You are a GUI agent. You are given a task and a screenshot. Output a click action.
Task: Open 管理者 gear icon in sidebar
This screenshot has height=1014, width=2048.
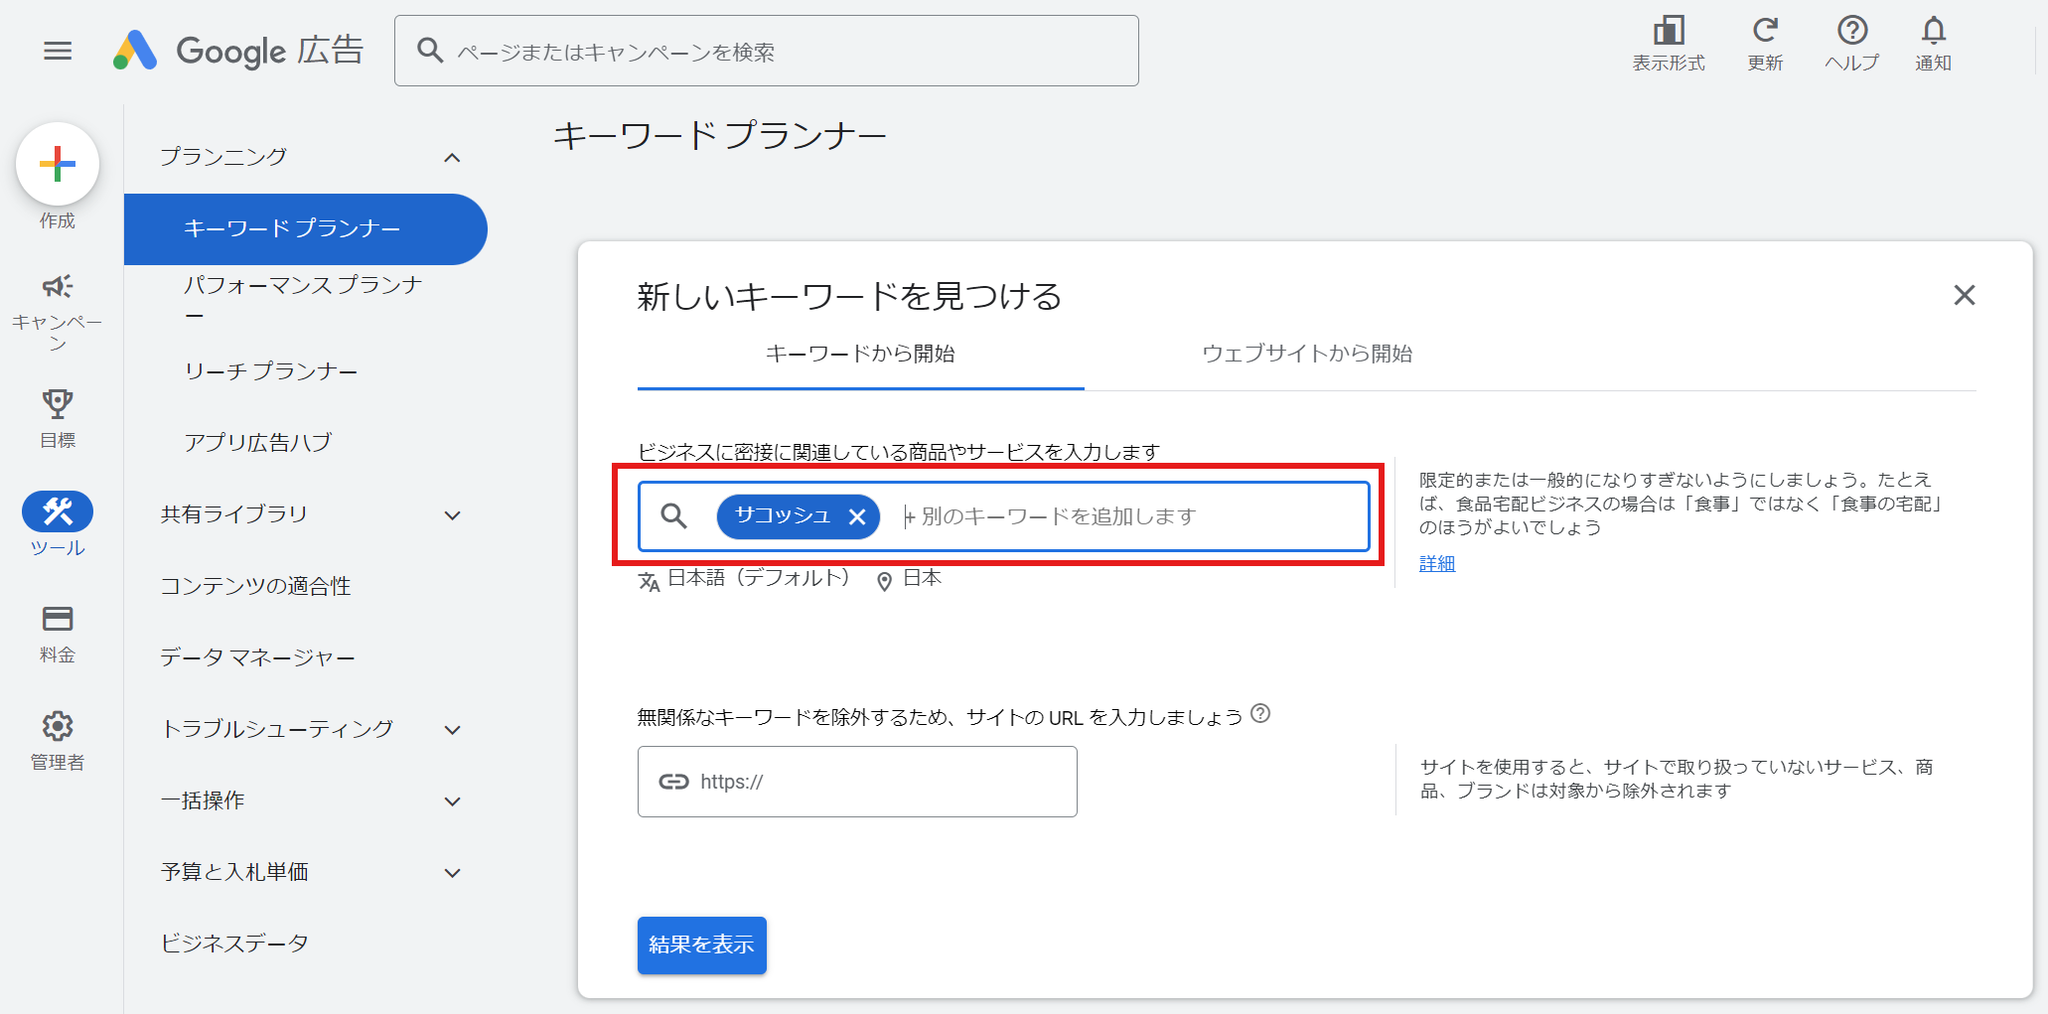(57, 726)
